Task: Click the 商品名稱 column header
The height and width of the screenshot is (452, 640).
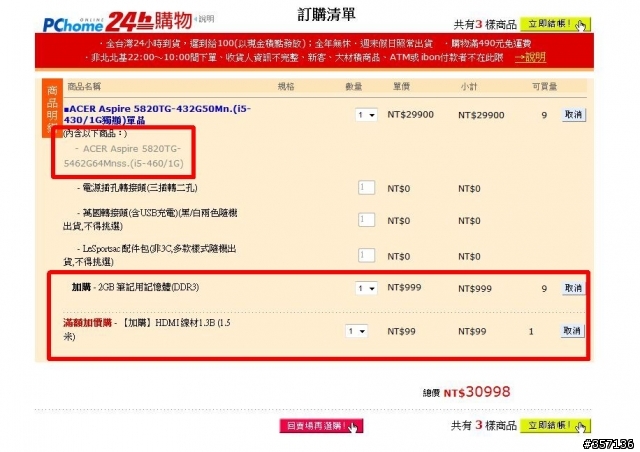Action: point(84,86)
